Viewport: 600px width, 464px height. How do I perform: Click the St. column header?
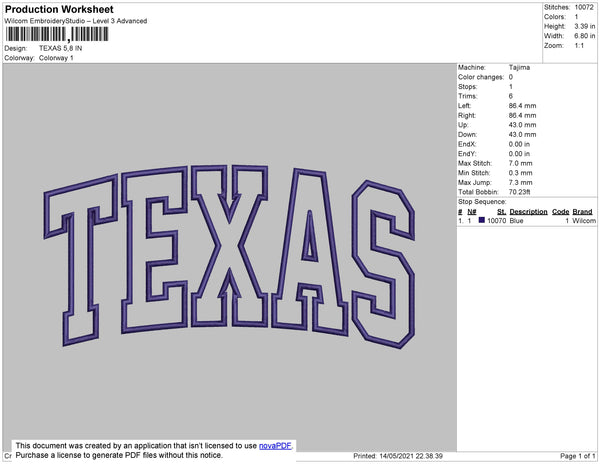pyautogui.click(x=501, y=212)
